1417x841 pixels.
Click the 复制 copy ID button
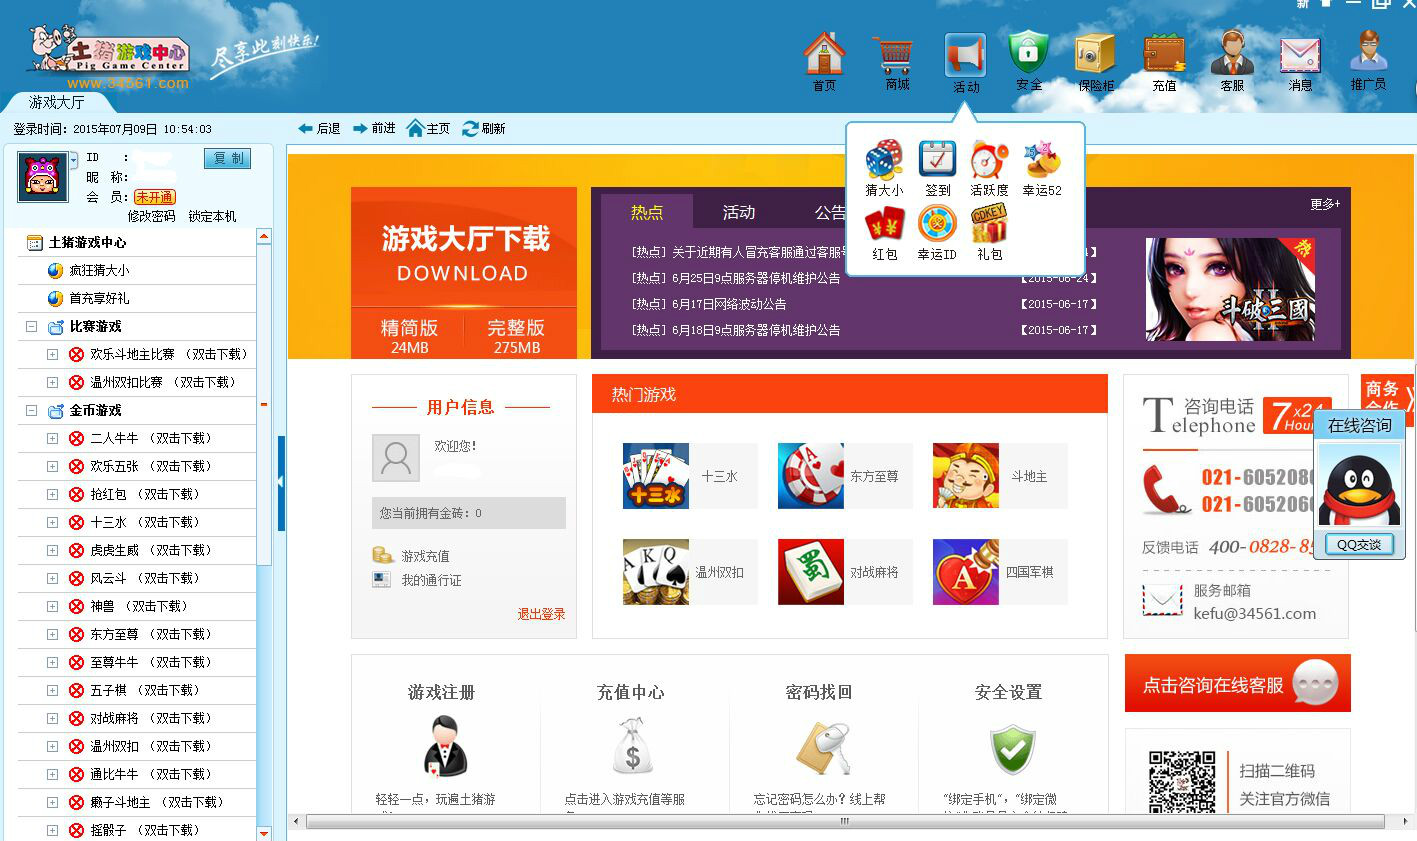(x=227, y=159)
